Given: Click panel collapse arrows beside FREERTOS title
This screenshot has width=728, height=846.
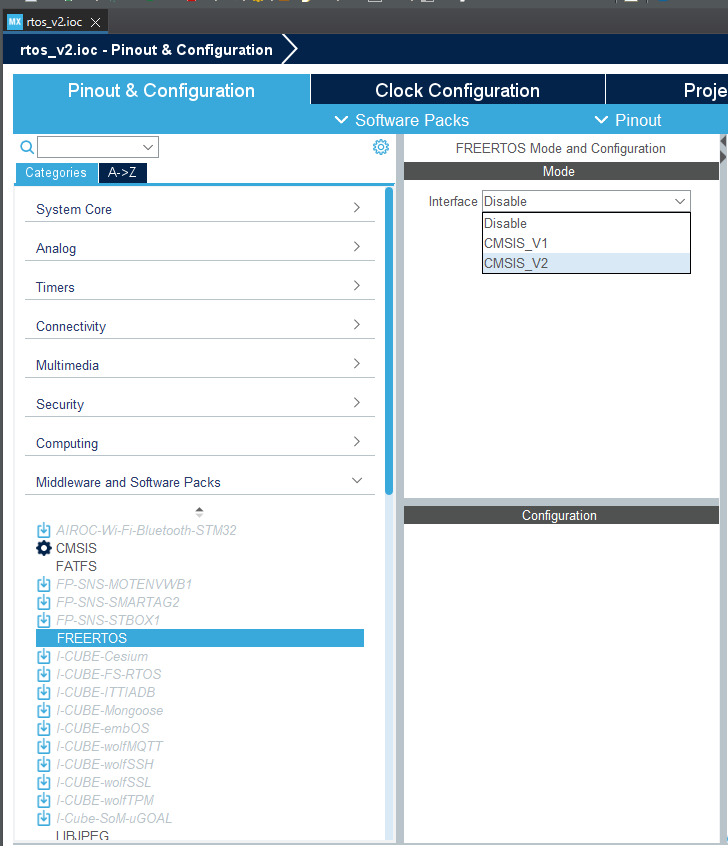Looking at the screenshot, I should 723,149.
